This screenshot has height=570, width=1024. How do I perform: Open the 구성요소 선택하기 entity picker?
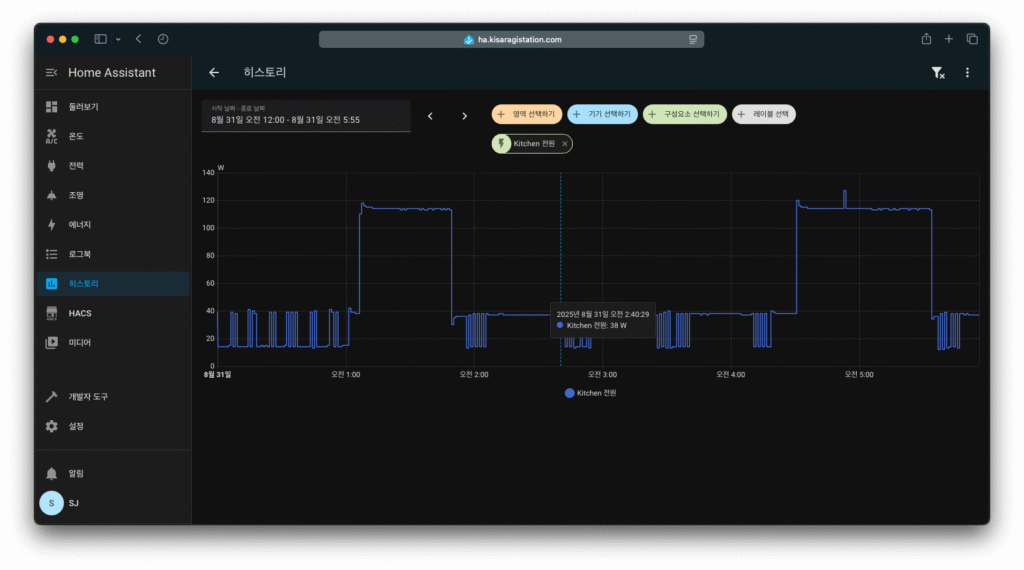point(684,115)
